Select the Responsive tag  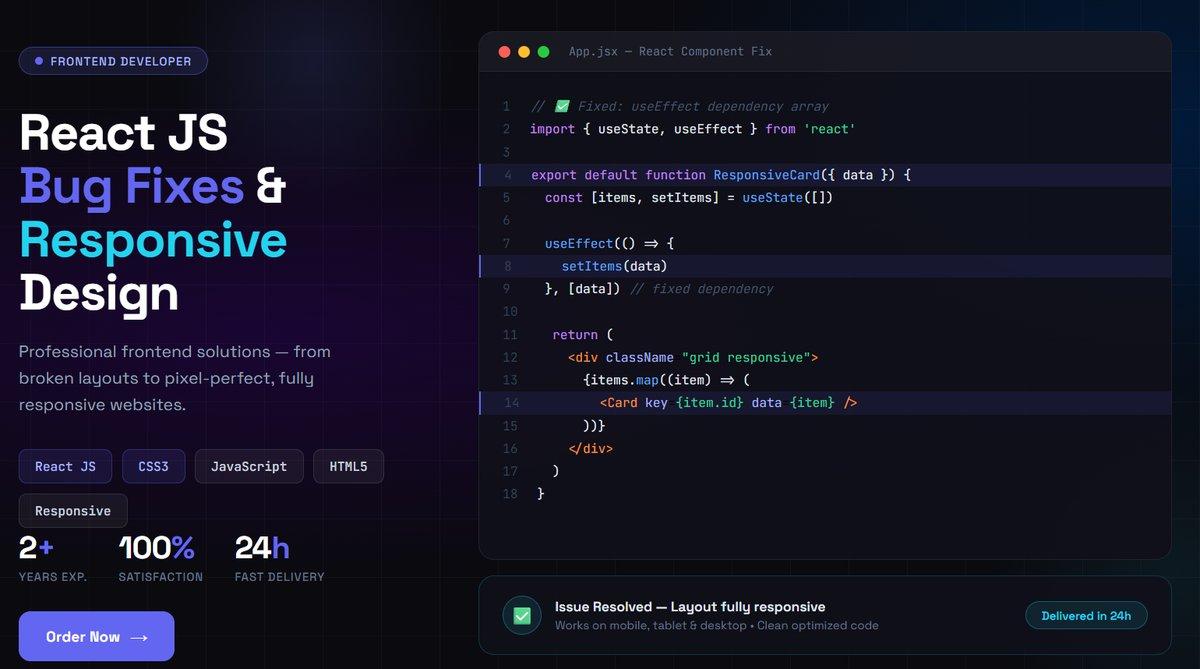pos(73,511)
